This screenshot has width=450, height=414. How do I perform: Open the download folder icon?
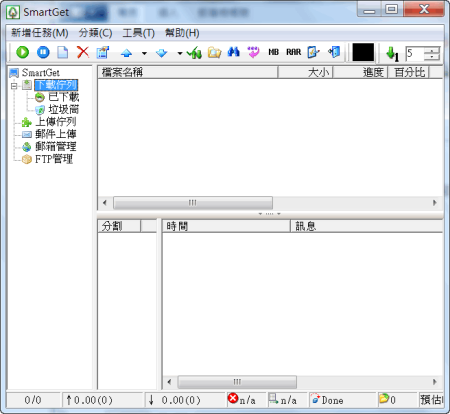tap(214, 52)
